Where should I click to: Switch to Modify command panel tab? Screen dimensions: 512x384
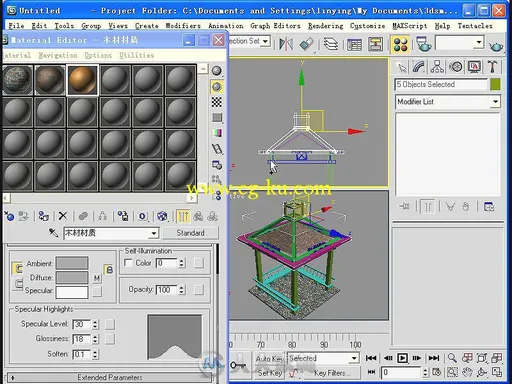(x=419, y=67)
